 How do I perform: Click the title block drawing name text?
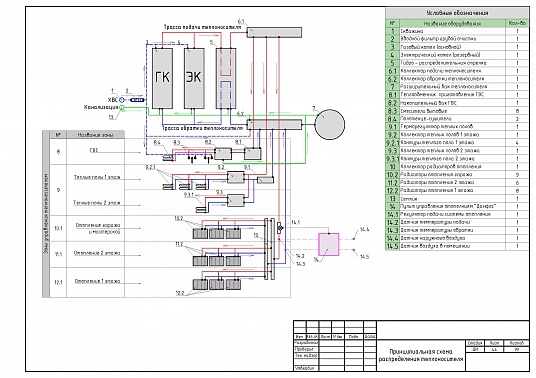tap(421, 355)
